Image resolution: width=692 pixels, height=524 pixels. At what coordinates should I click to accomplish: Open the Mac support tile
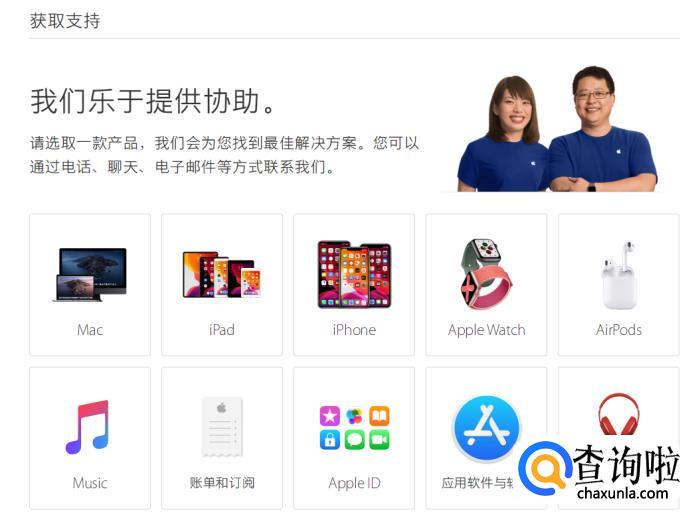click(90, 285)
